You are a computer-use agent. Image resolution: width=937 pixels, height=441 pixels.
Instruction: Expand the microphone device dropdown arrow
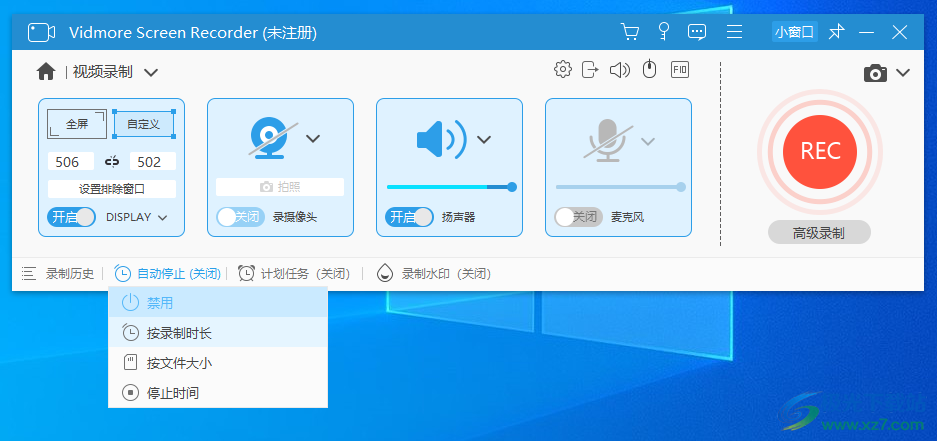click(x=648, y=142)
